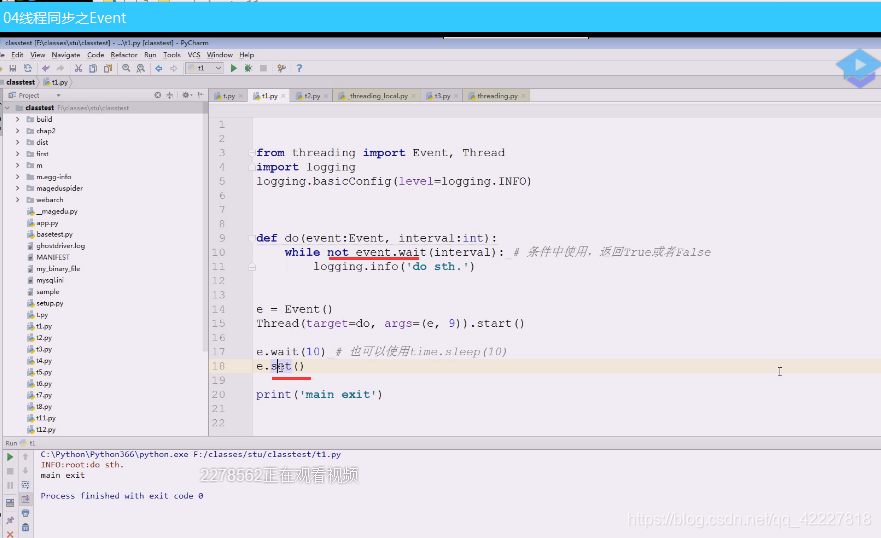Click the Stop square in main toolbar
Image resolution: width=881 pixels, height=538 pixels.
pyautogui.click(x=263, y=68)
